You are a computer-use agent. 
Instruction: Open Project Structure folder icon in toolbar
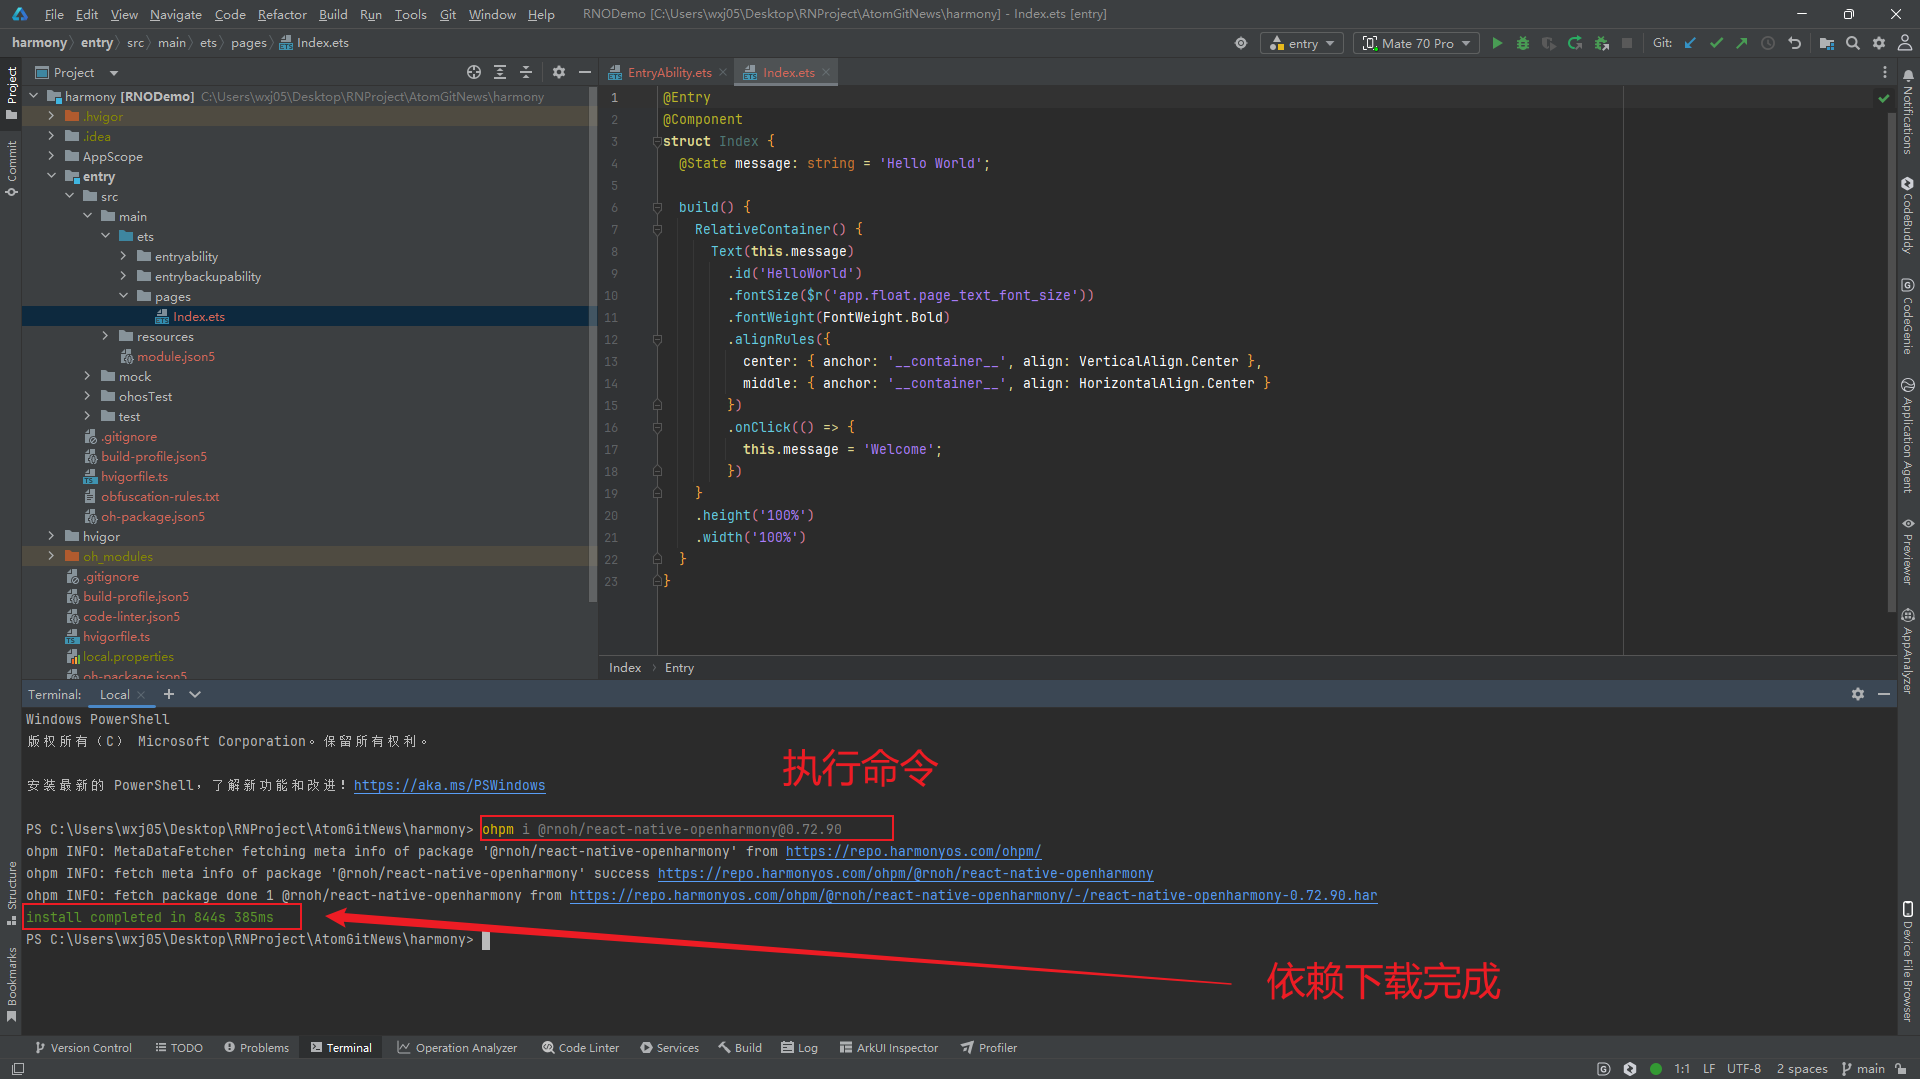[1827, 43]
